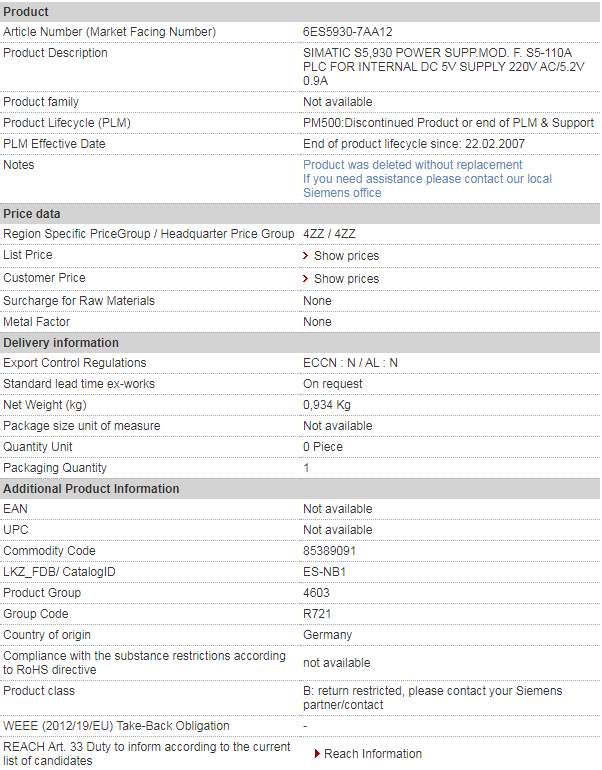Click the country of origin value Germany
Image resolution: width=602 pixels, height=770 pixels.
(328, 635)
